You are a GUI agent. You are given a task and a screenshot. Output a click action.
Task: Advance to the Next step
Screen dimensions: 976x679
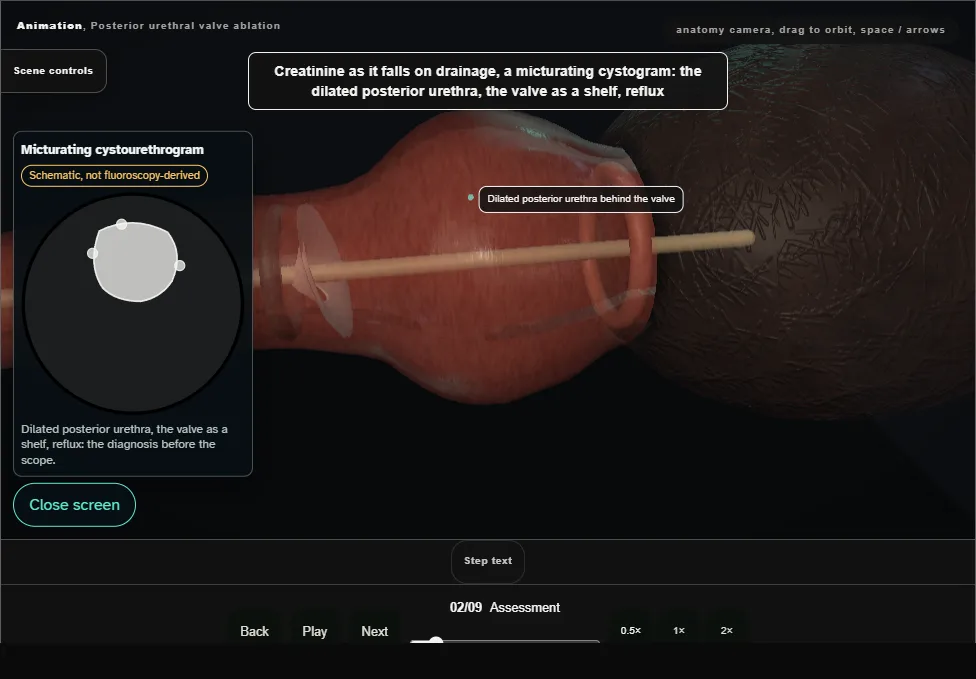[x=375, y=631]
